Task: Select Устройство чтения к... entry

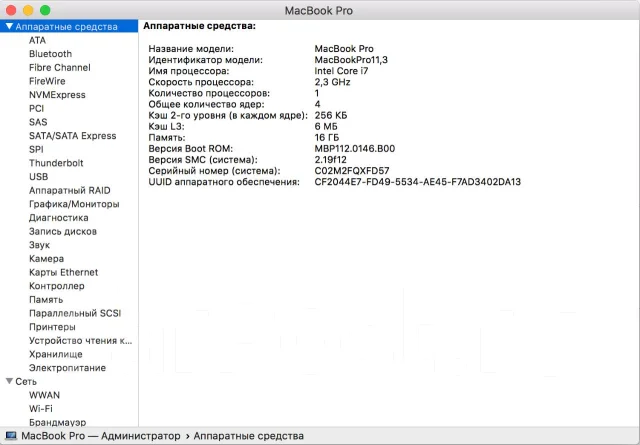Action: 80,340
